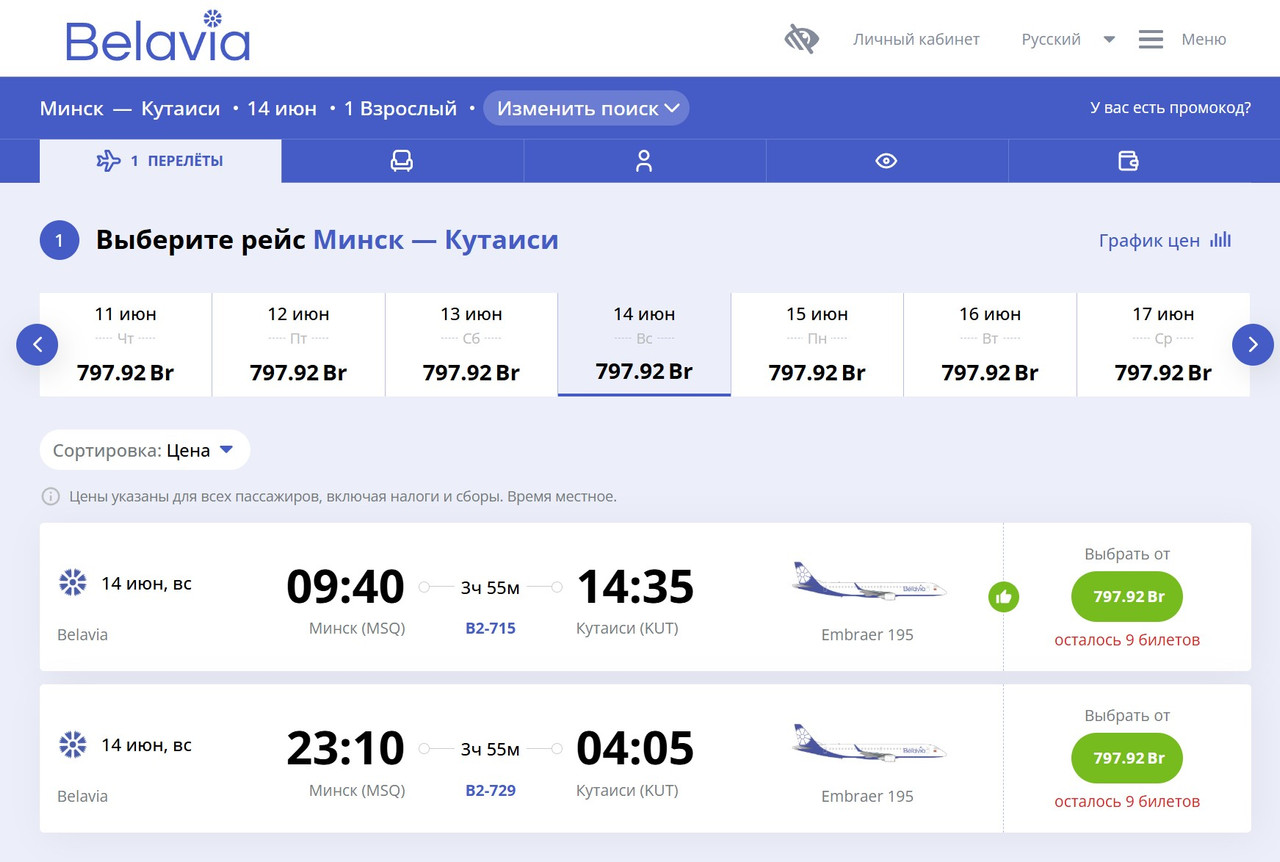Click У вас есть промокод? link
This screenshot has width=1280, height=862.
click(1170, 108)
